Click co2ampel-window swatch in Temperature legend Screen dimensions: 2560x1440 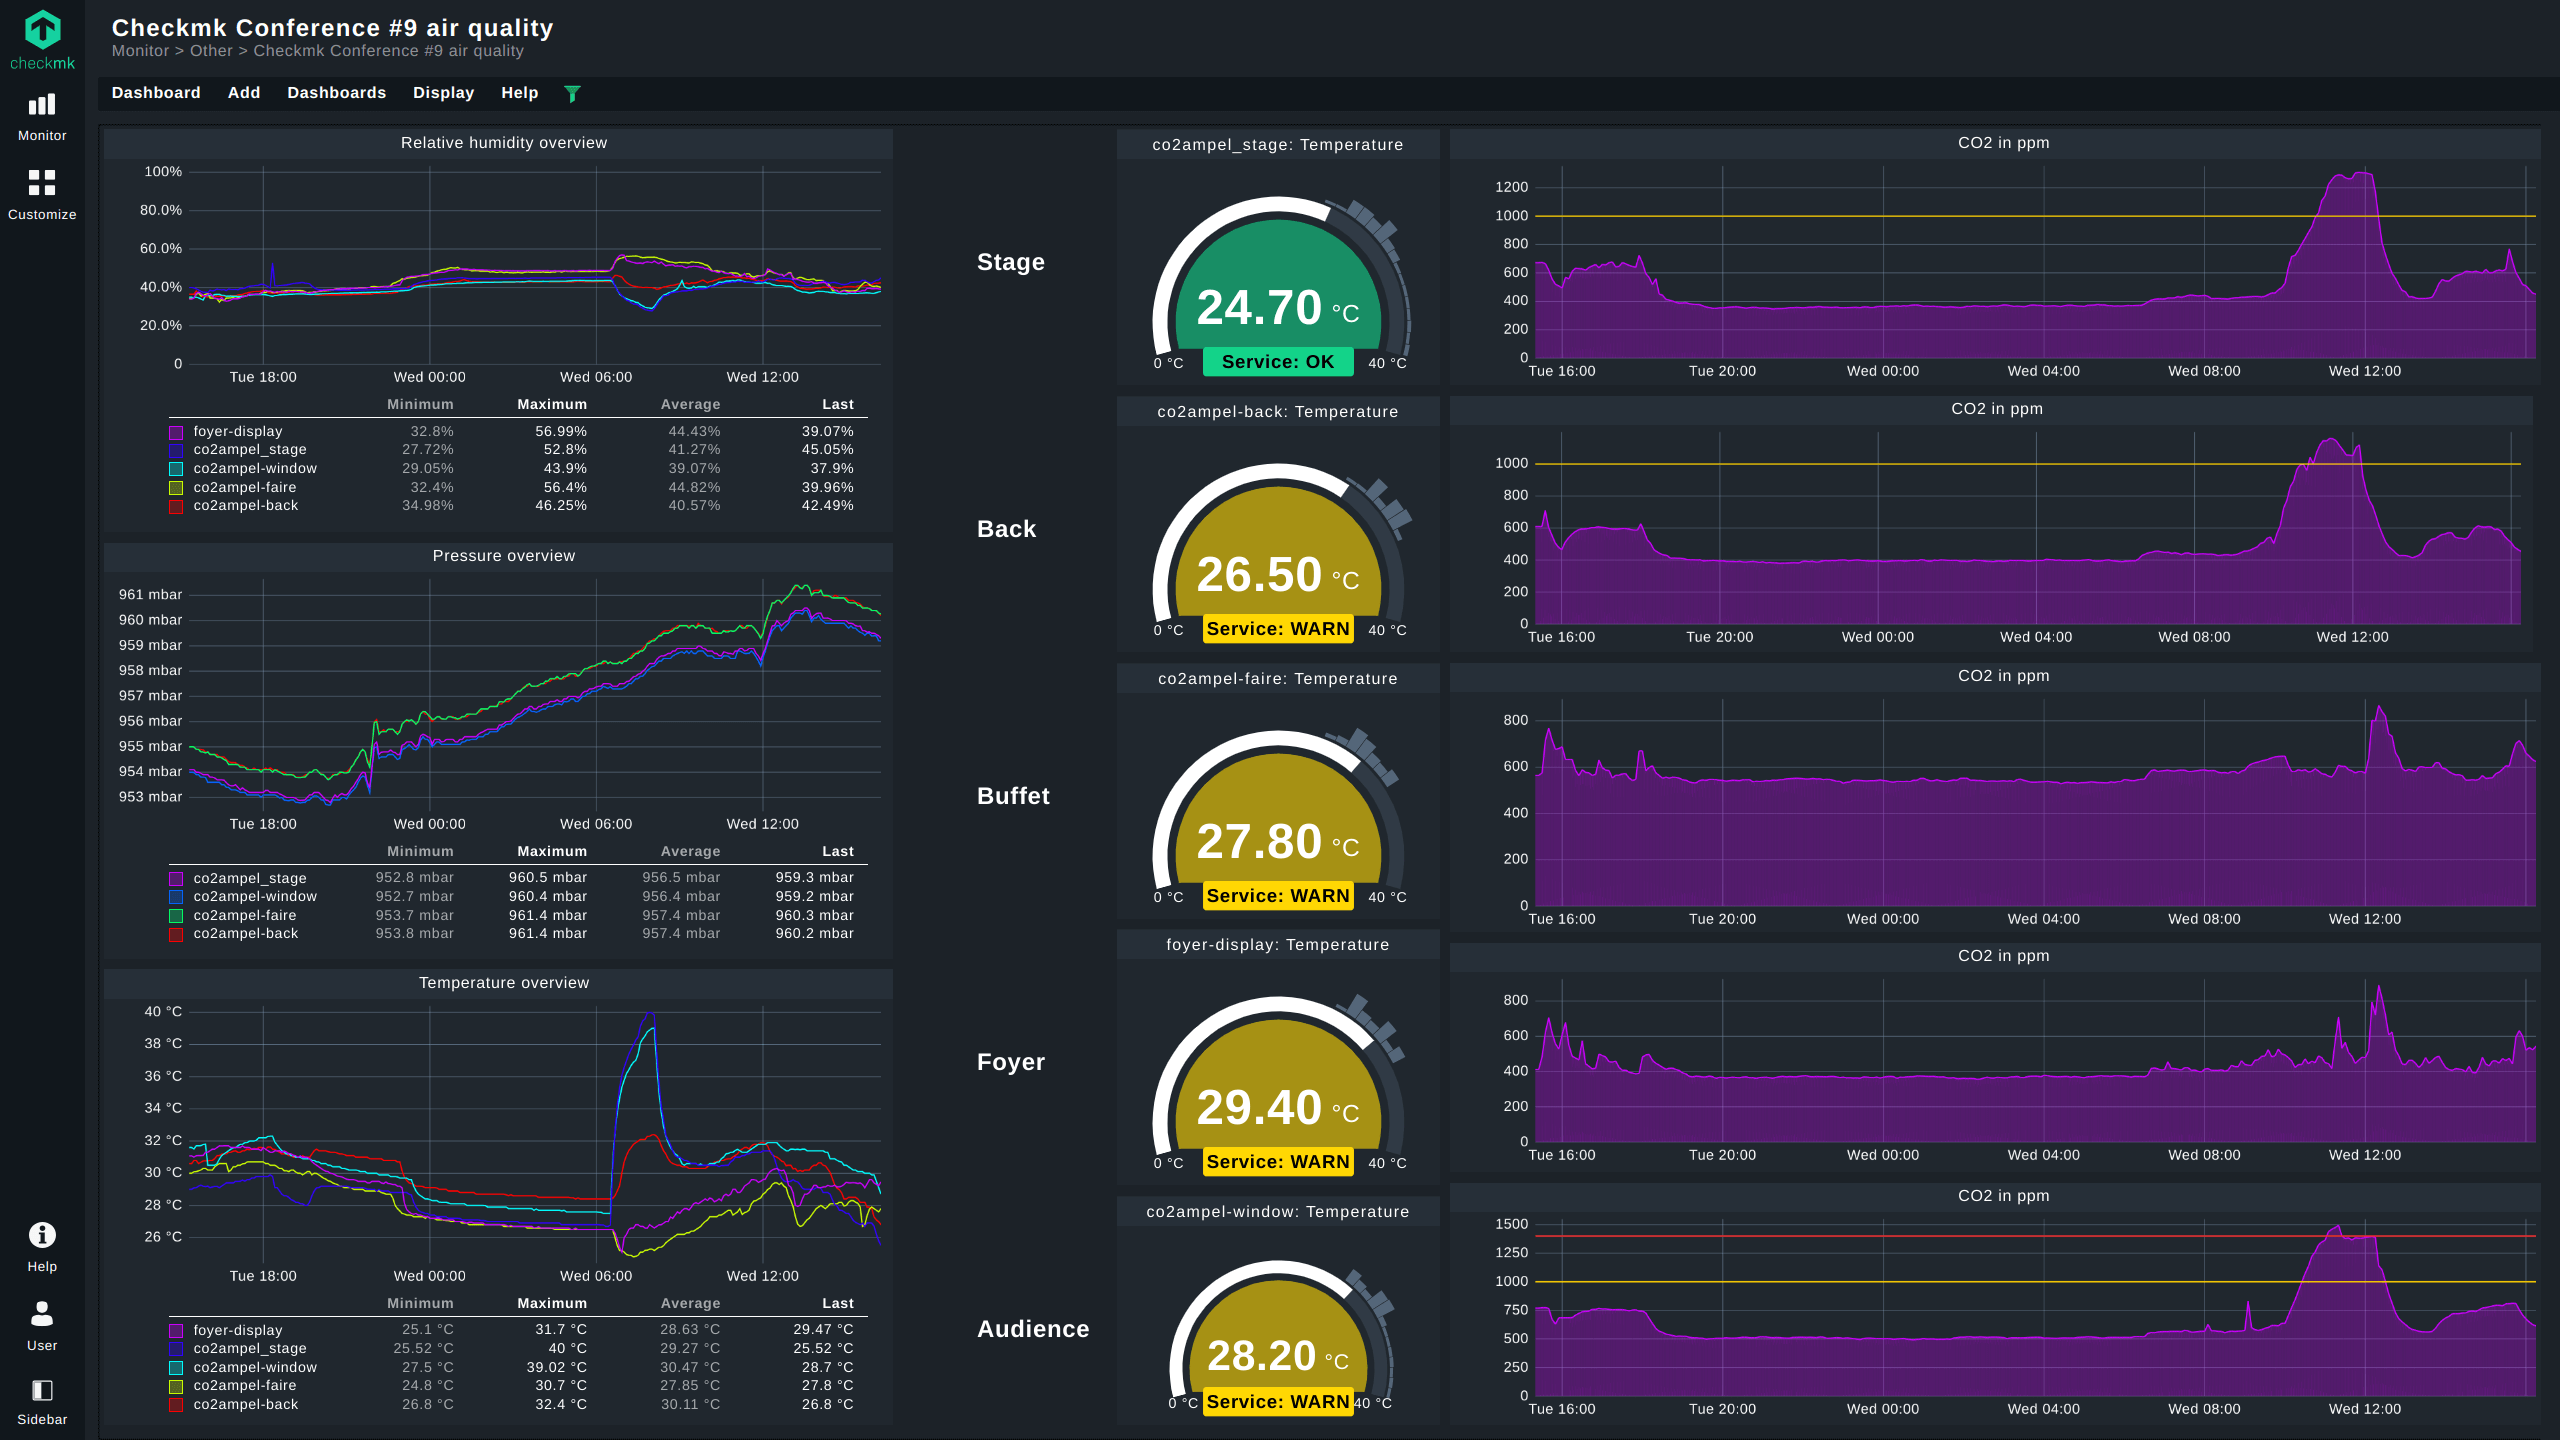pos(176,1368)
